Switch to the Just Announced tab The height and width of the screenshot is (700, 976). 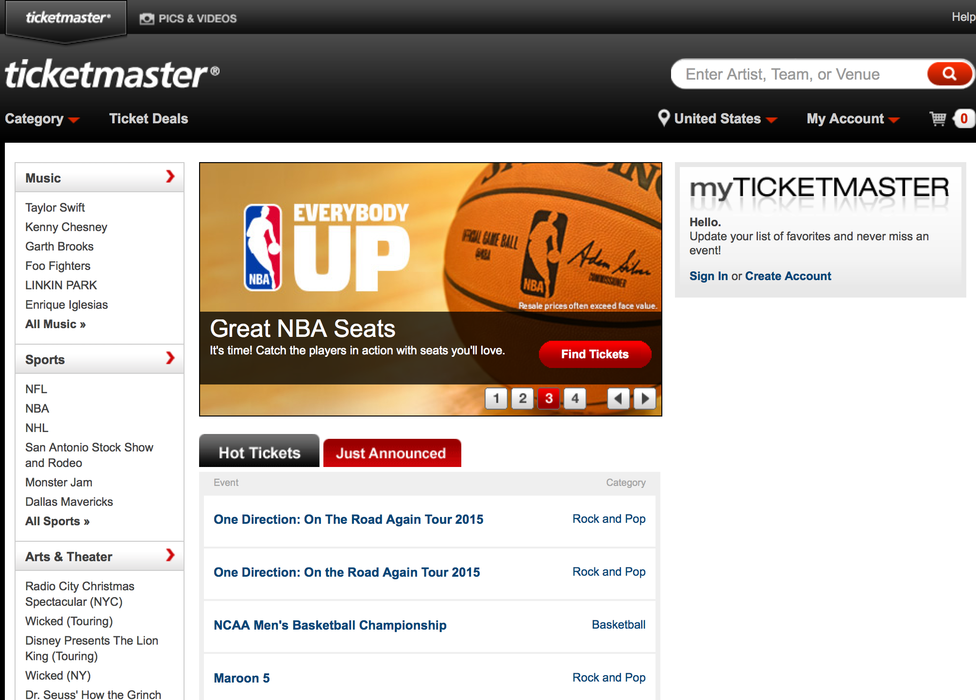391,453
